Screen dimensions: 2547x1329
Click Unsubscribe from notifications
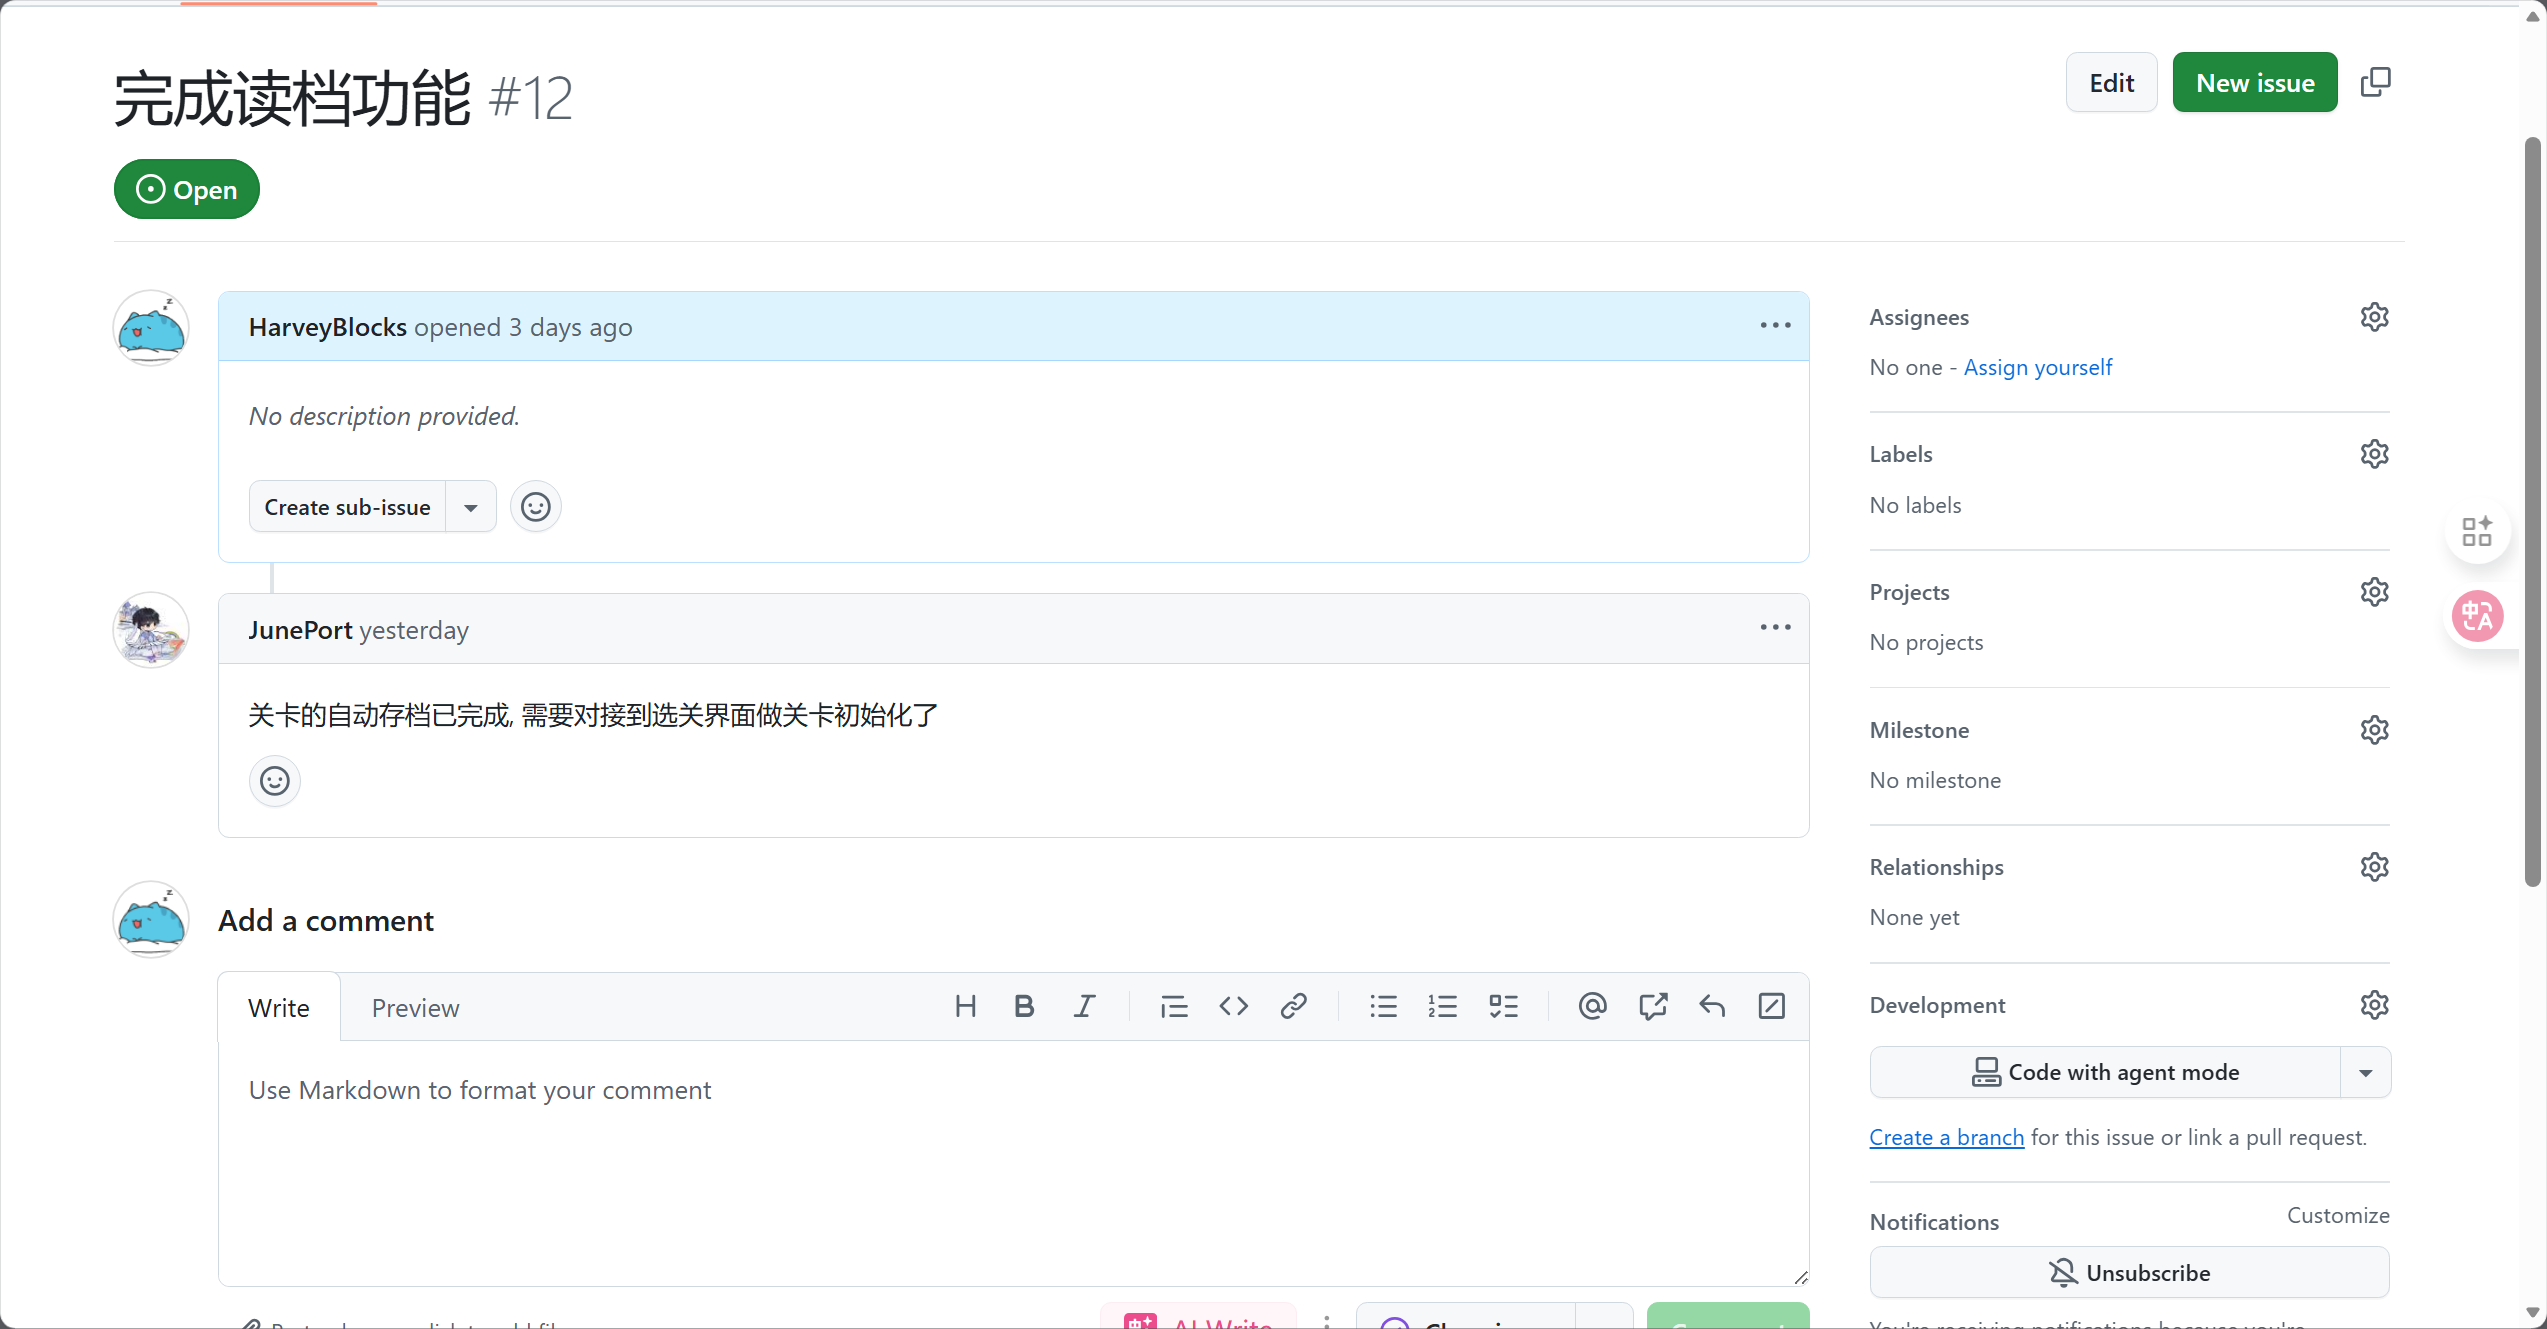[x=2129, y=1272]
